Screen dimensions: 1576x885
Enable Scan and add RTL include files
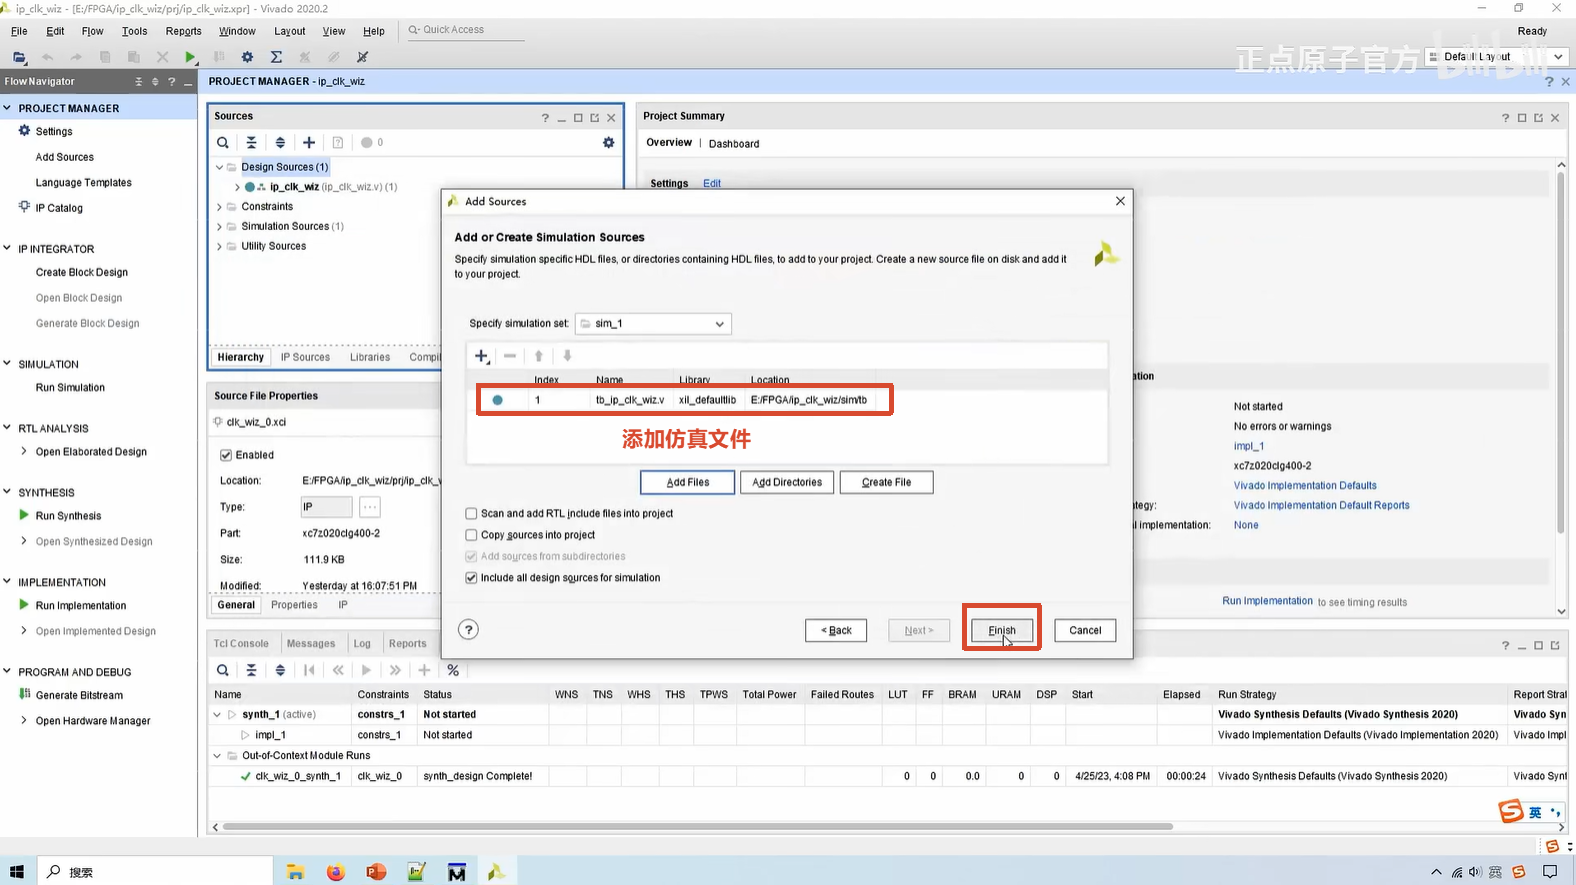(471, 513)
